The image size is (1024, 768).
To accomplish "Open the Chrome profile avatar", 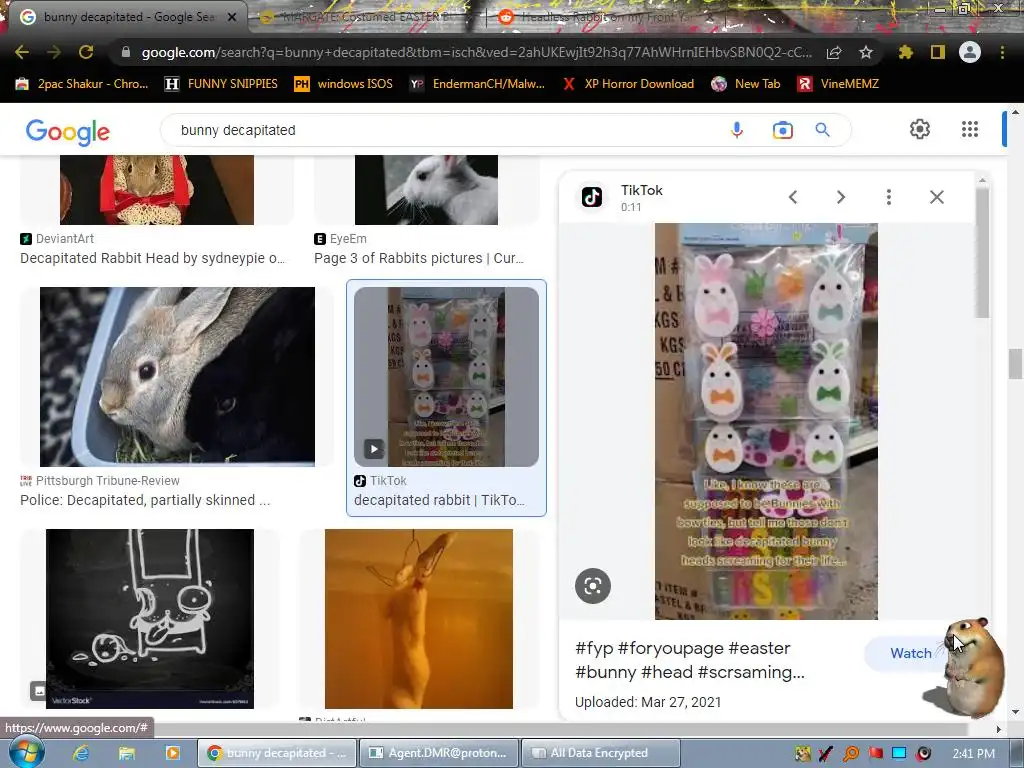I will 970,52.
